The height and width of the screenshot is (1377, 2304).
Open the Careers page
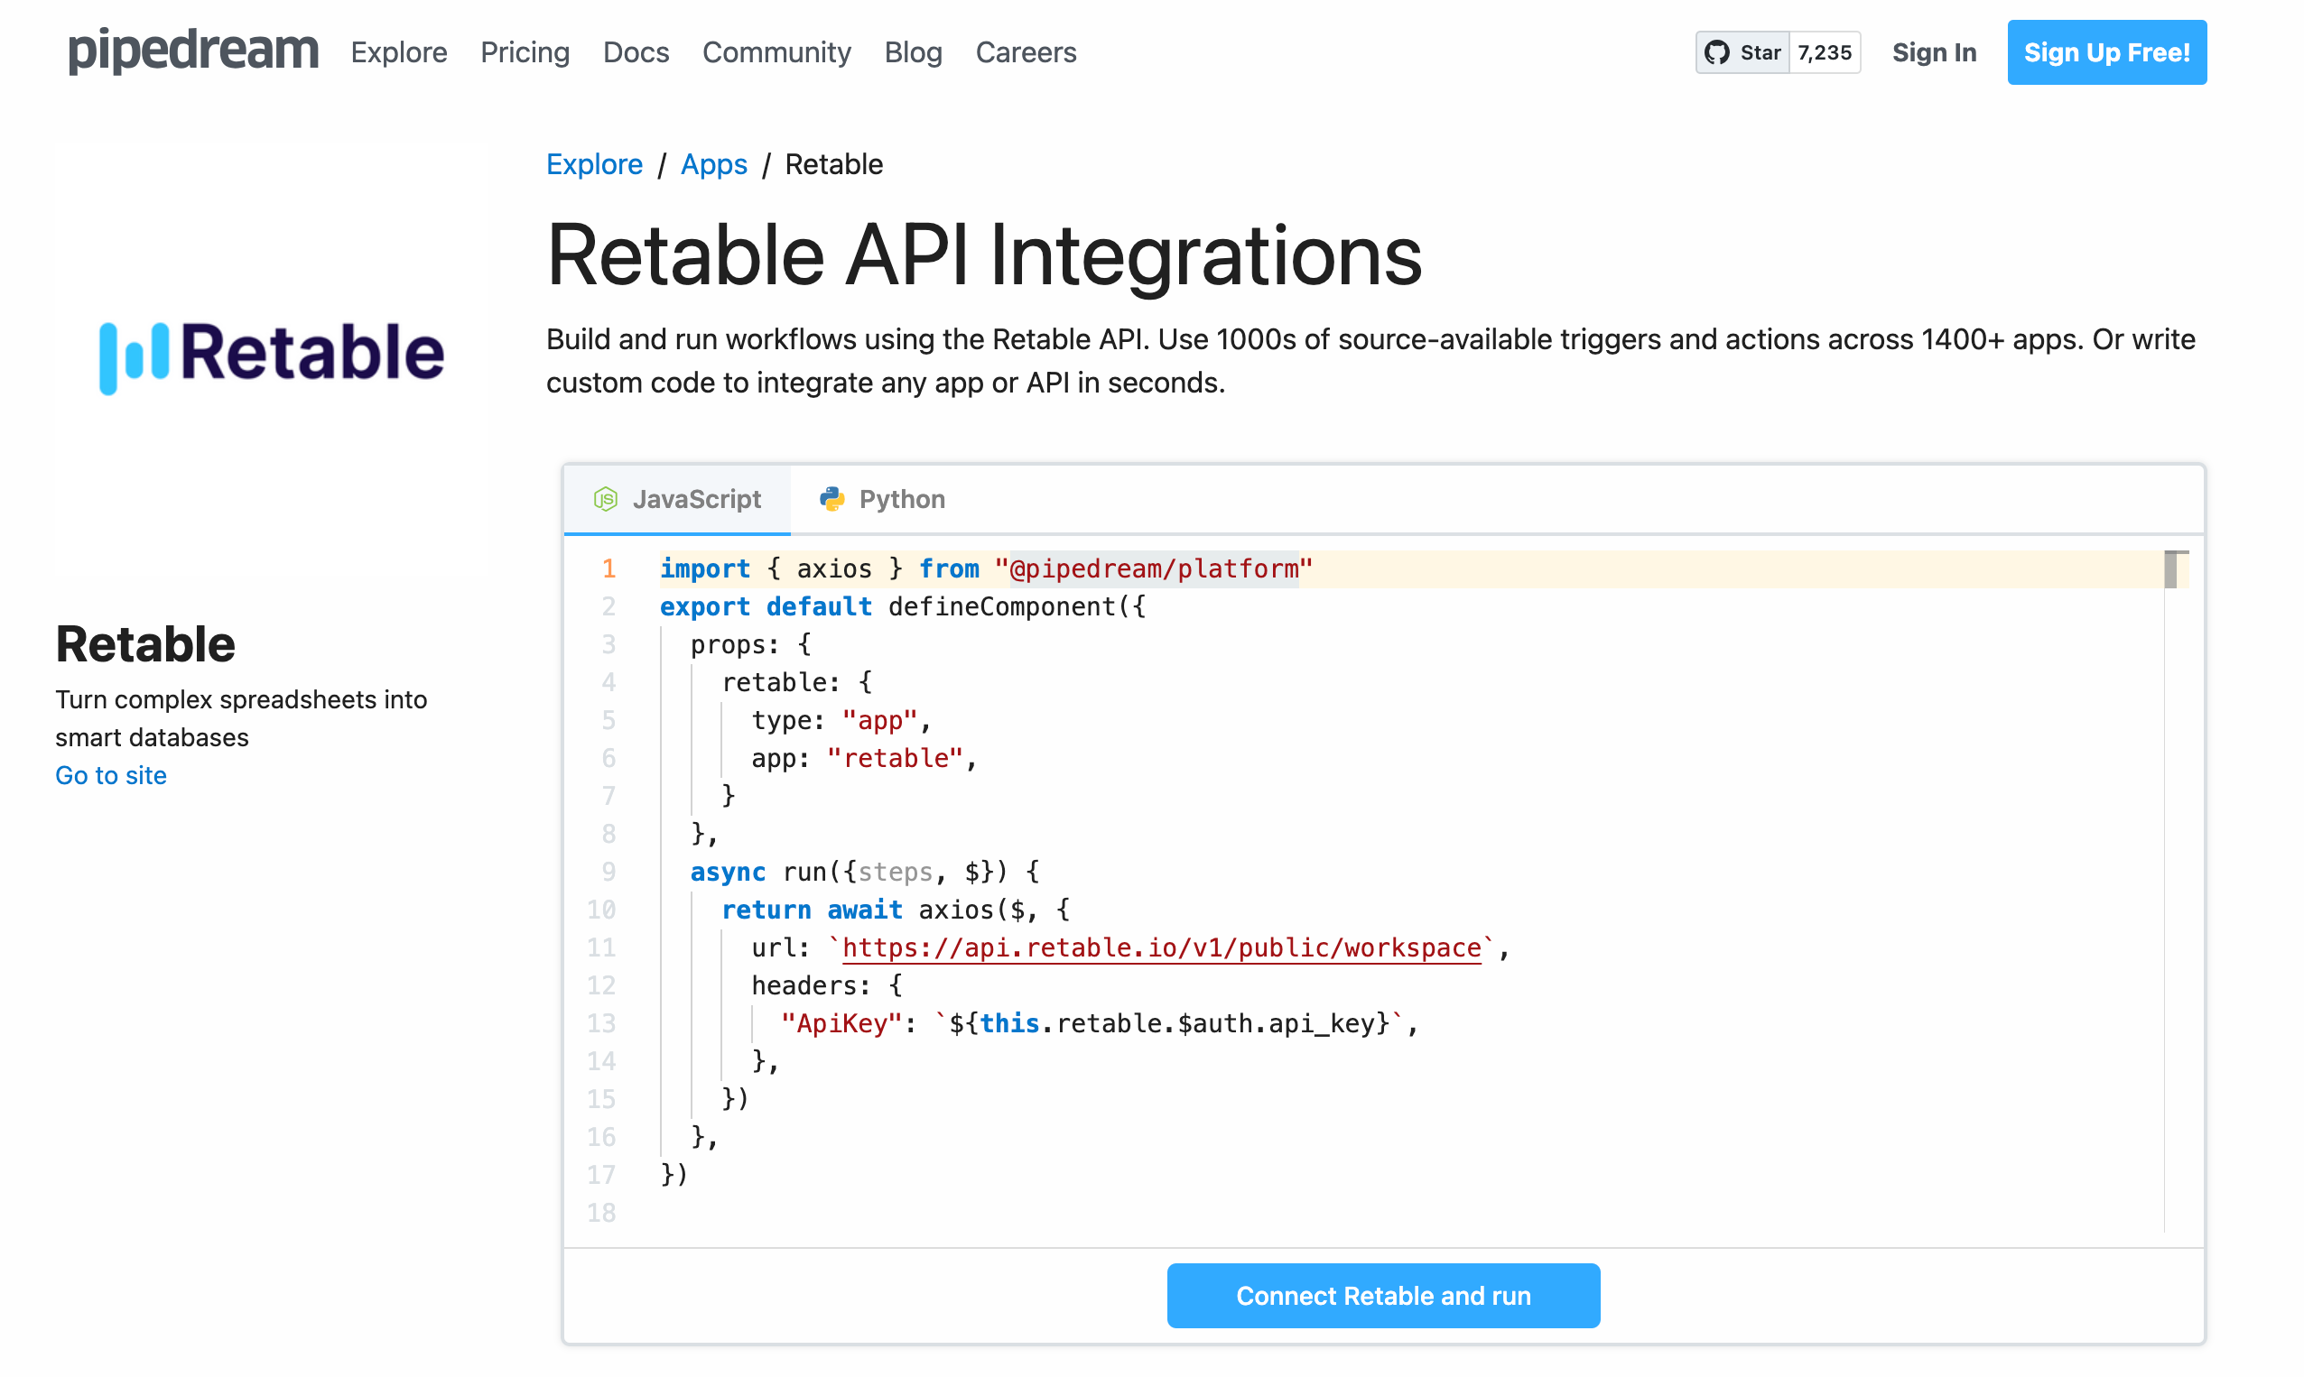[1026, 53]
